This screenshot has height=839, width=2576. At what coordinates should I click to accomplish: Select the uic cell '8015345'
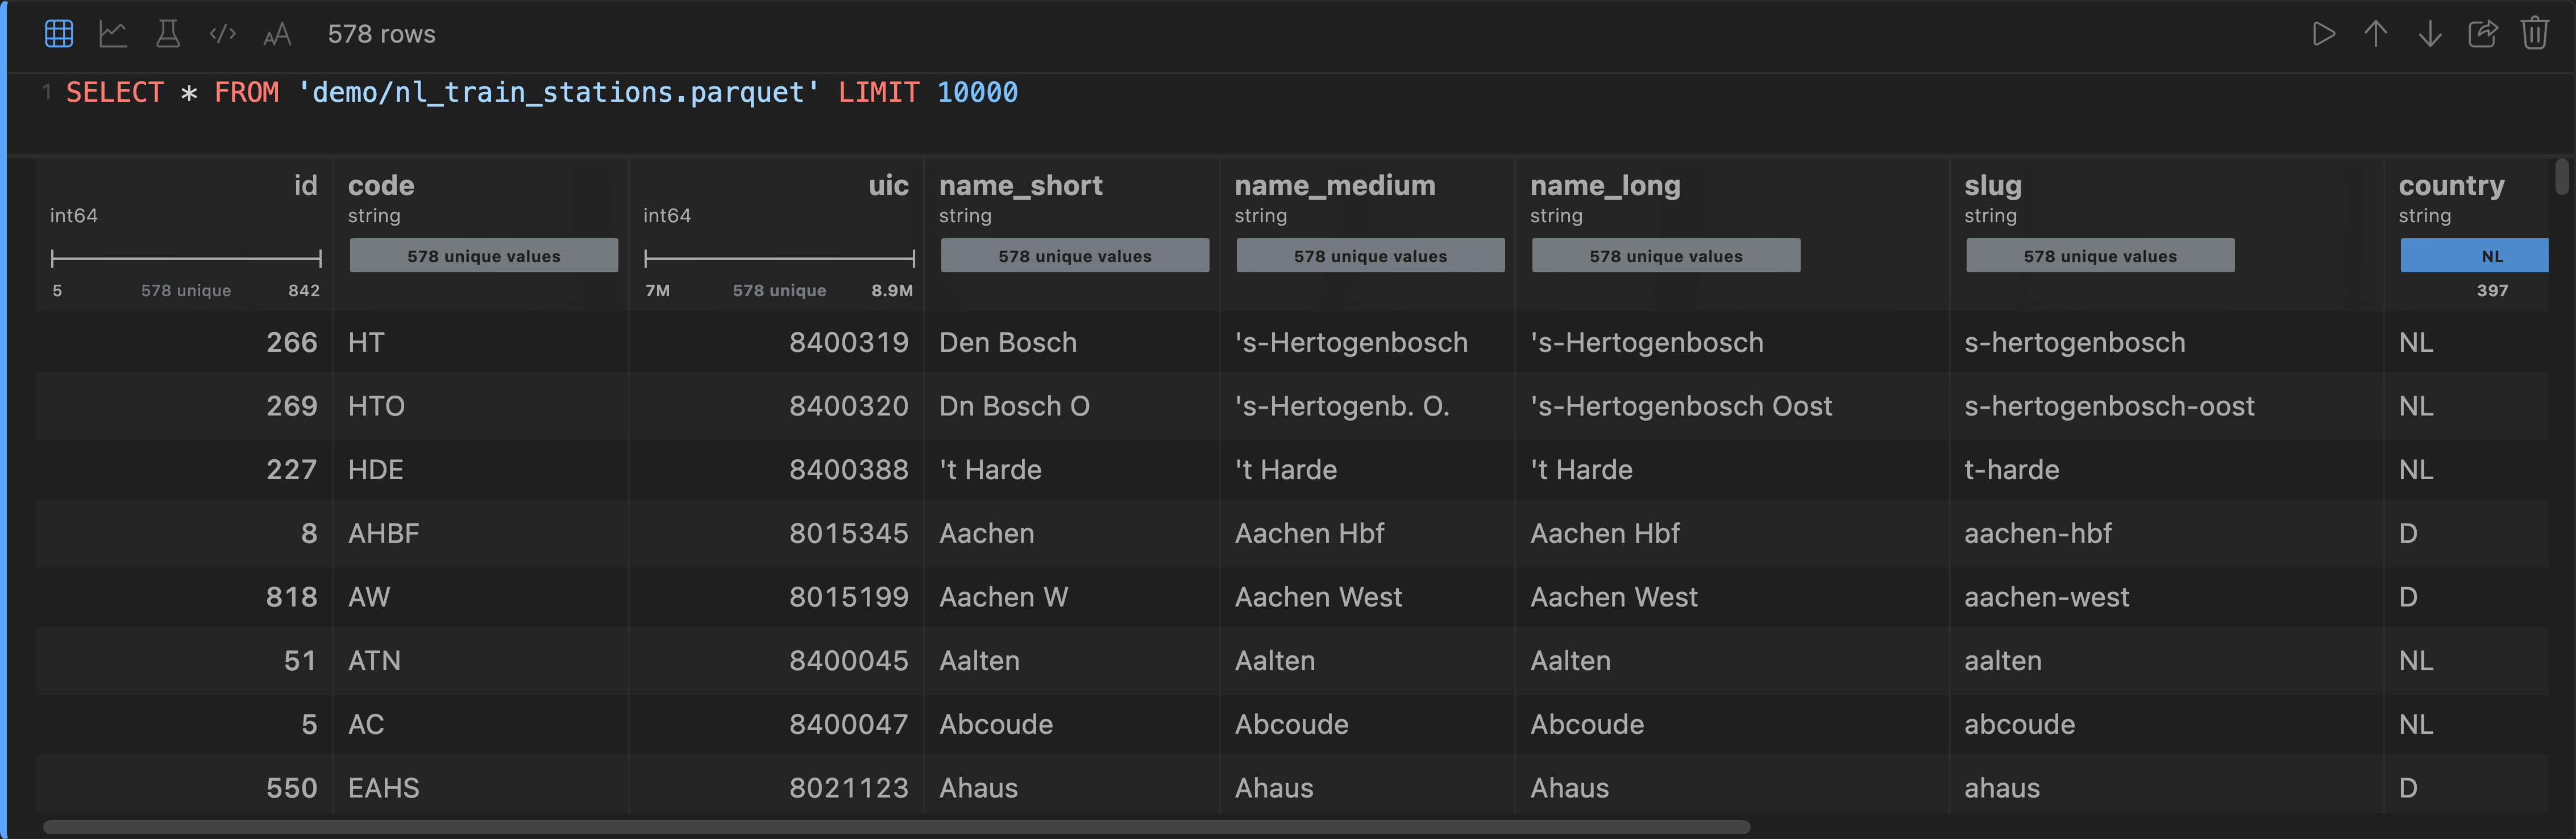pos(848,533)
